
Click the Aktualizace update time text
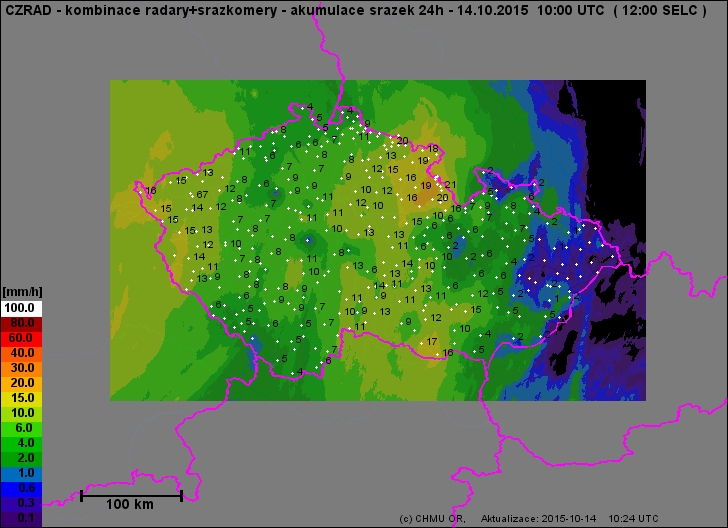click(570, 518)
